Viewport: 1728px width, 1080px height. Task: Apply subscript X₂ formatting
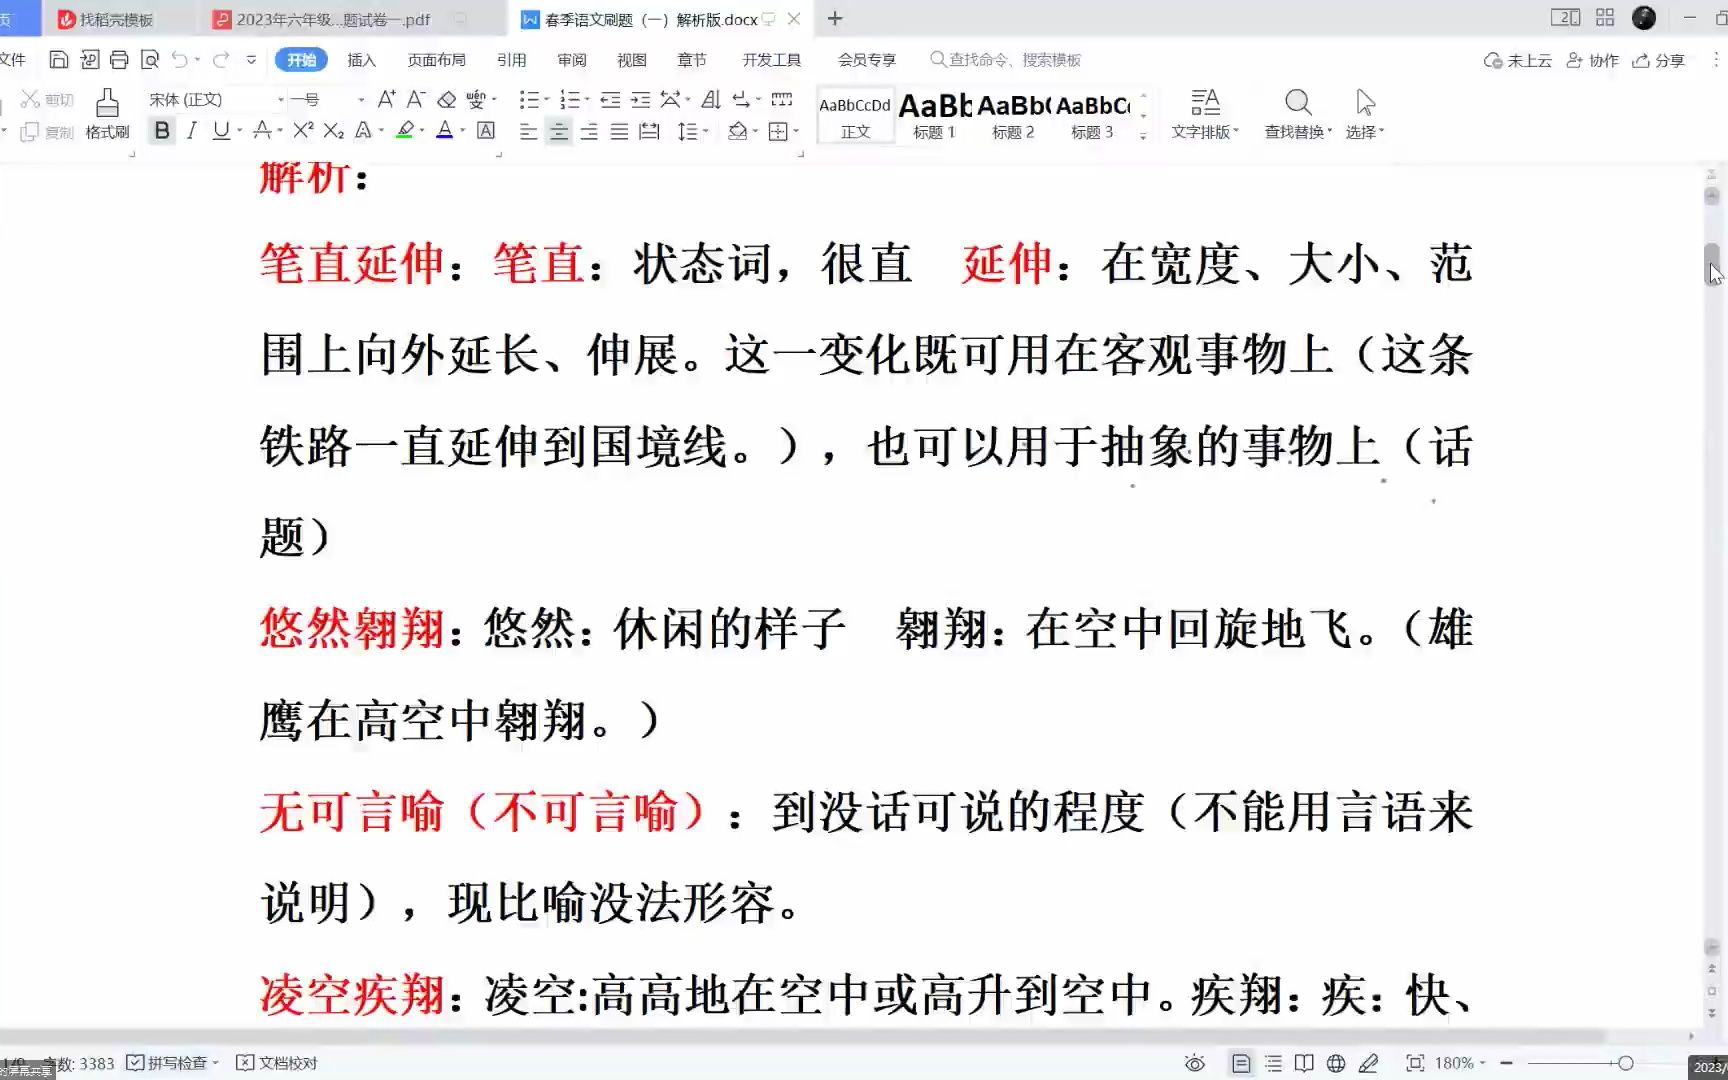point(333,131)
